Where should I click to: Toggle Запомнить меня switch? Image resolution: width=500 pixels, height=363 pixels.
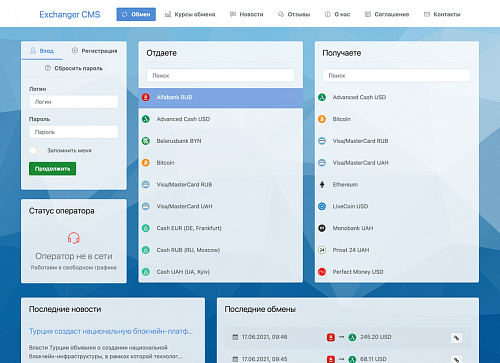(35, 150)
